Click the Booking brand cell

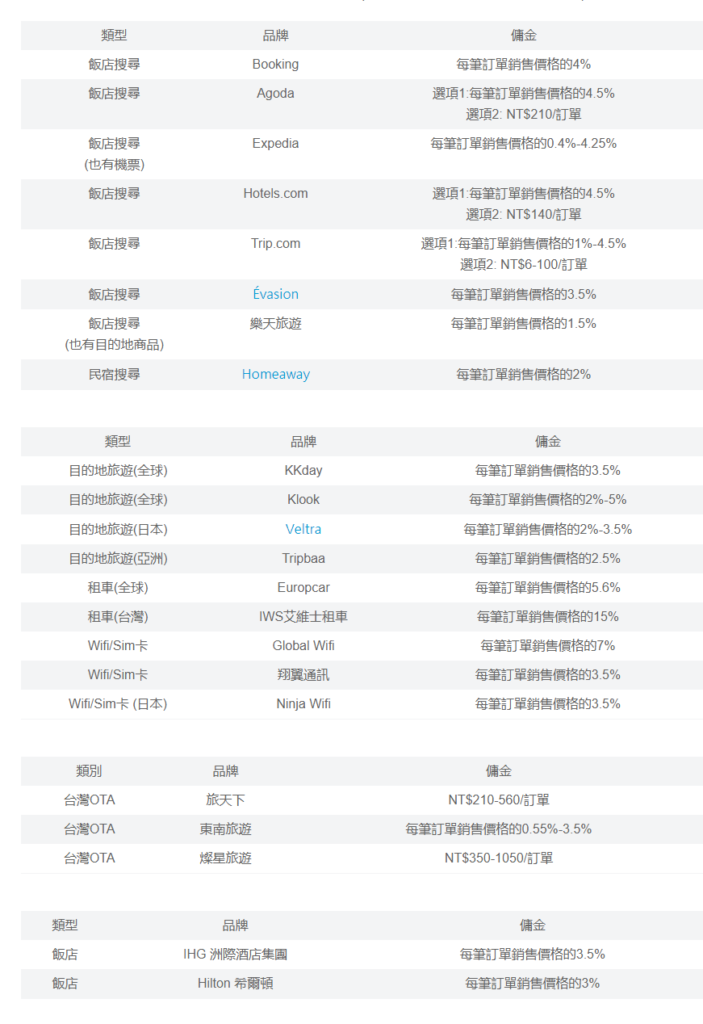coord(275,64)
